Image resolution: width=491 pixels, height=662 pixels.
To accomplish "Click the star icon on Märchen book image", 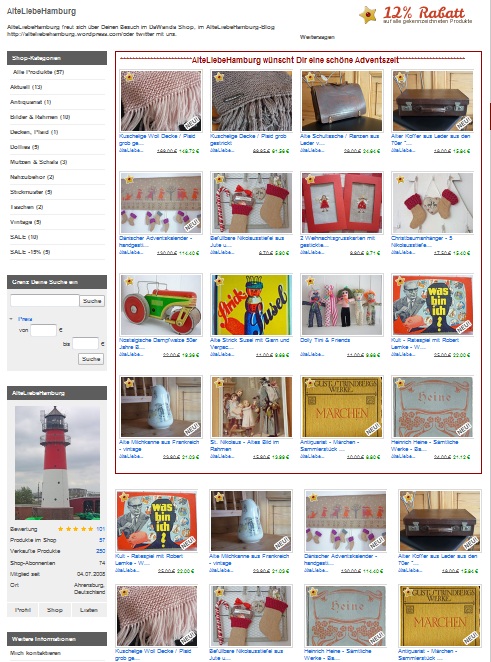I will pyautogui.click(x=309, y=383).
